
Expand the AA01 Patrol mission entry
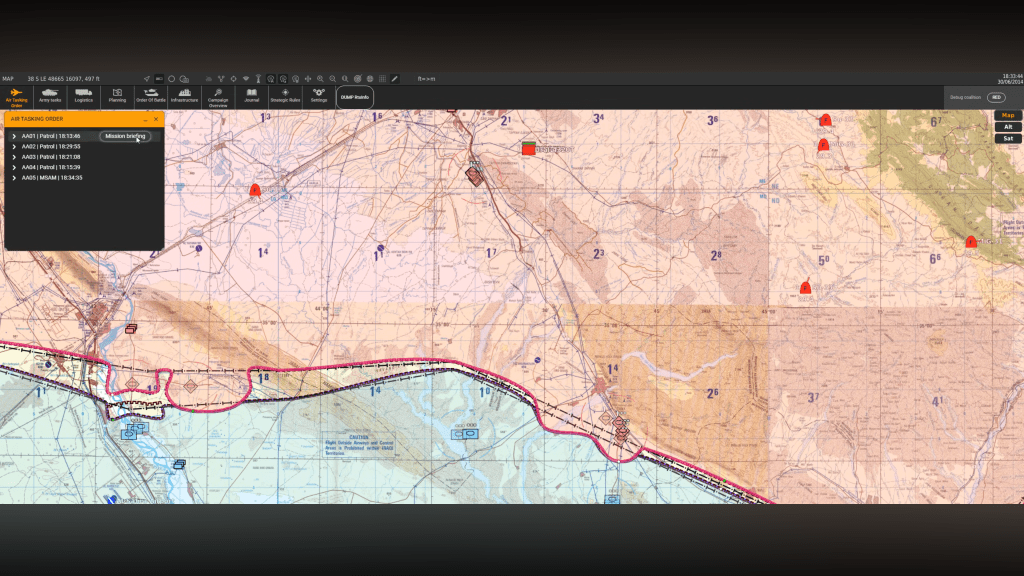[14, 136]
